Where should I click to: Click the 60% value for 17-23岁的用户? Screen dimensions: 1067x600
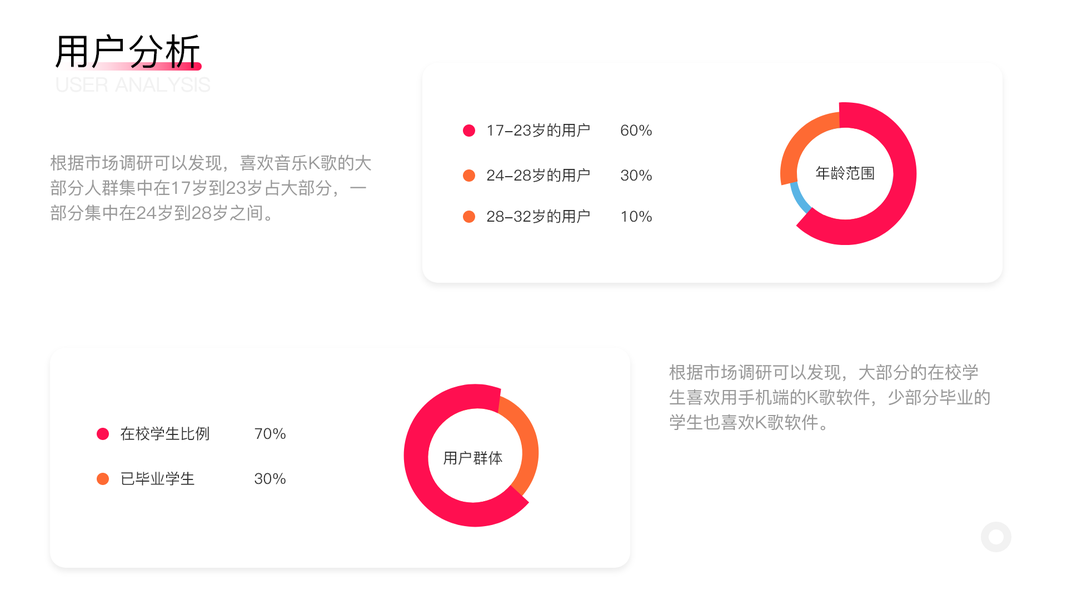coord(636,131)
